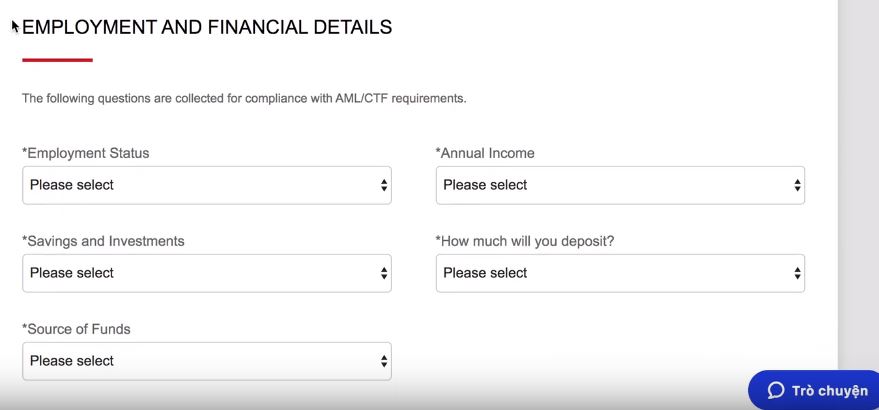
Task: Click the AML/CTF compliance description text
Action: pos(244,99)
